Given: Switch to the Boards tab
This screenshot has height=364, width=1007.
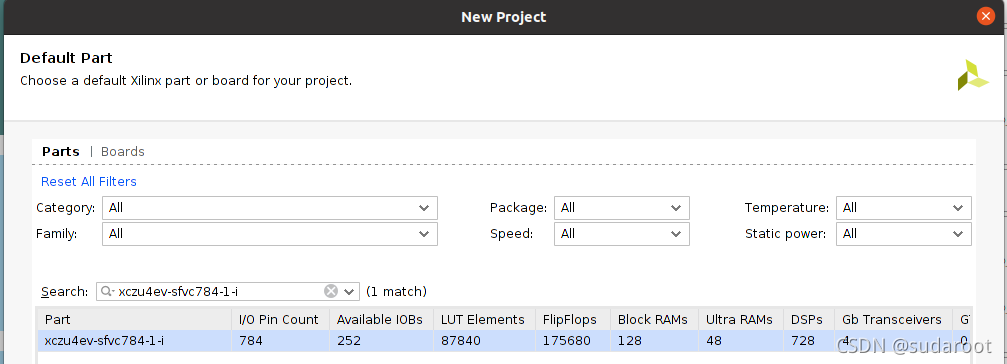Looking at the screenshot, I should pyautogui.click(x=123, y=152).
